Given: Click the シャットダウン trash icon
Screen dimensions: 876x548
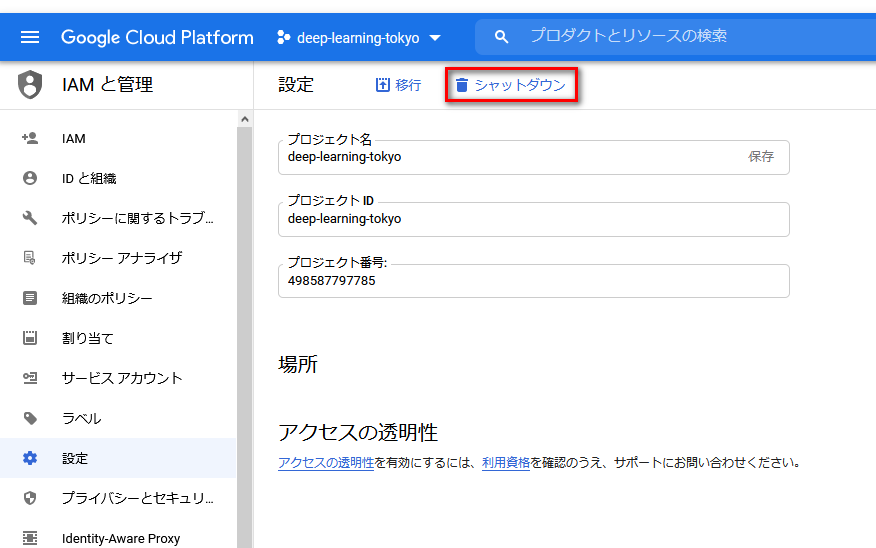Looking at the screenshot, I should pyautogui.click(x=461, y=85).
